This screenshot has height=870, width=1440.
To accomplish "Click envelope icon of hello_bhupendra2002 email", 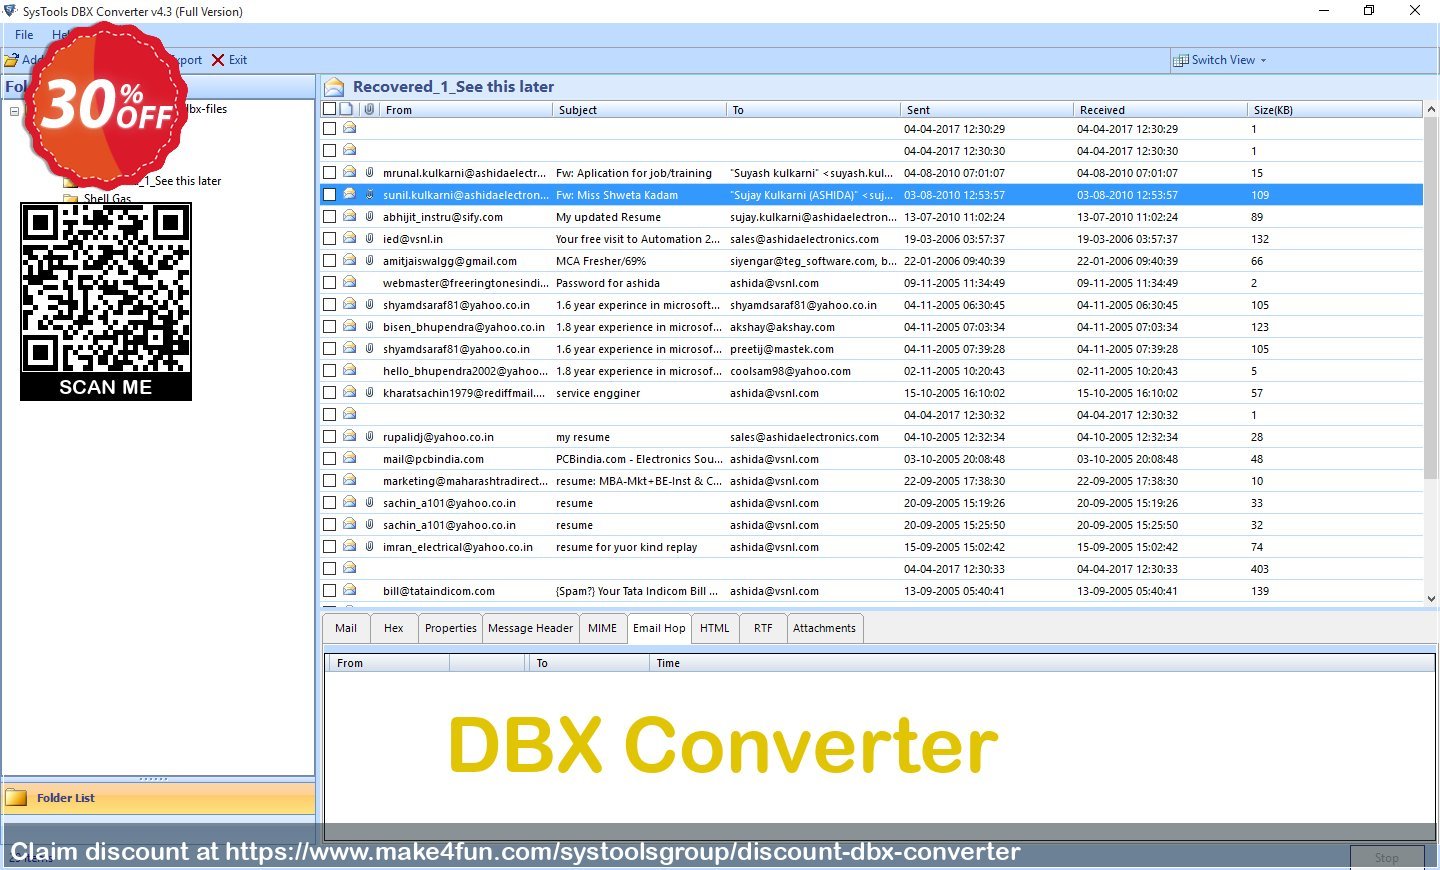I will [349, 370].
